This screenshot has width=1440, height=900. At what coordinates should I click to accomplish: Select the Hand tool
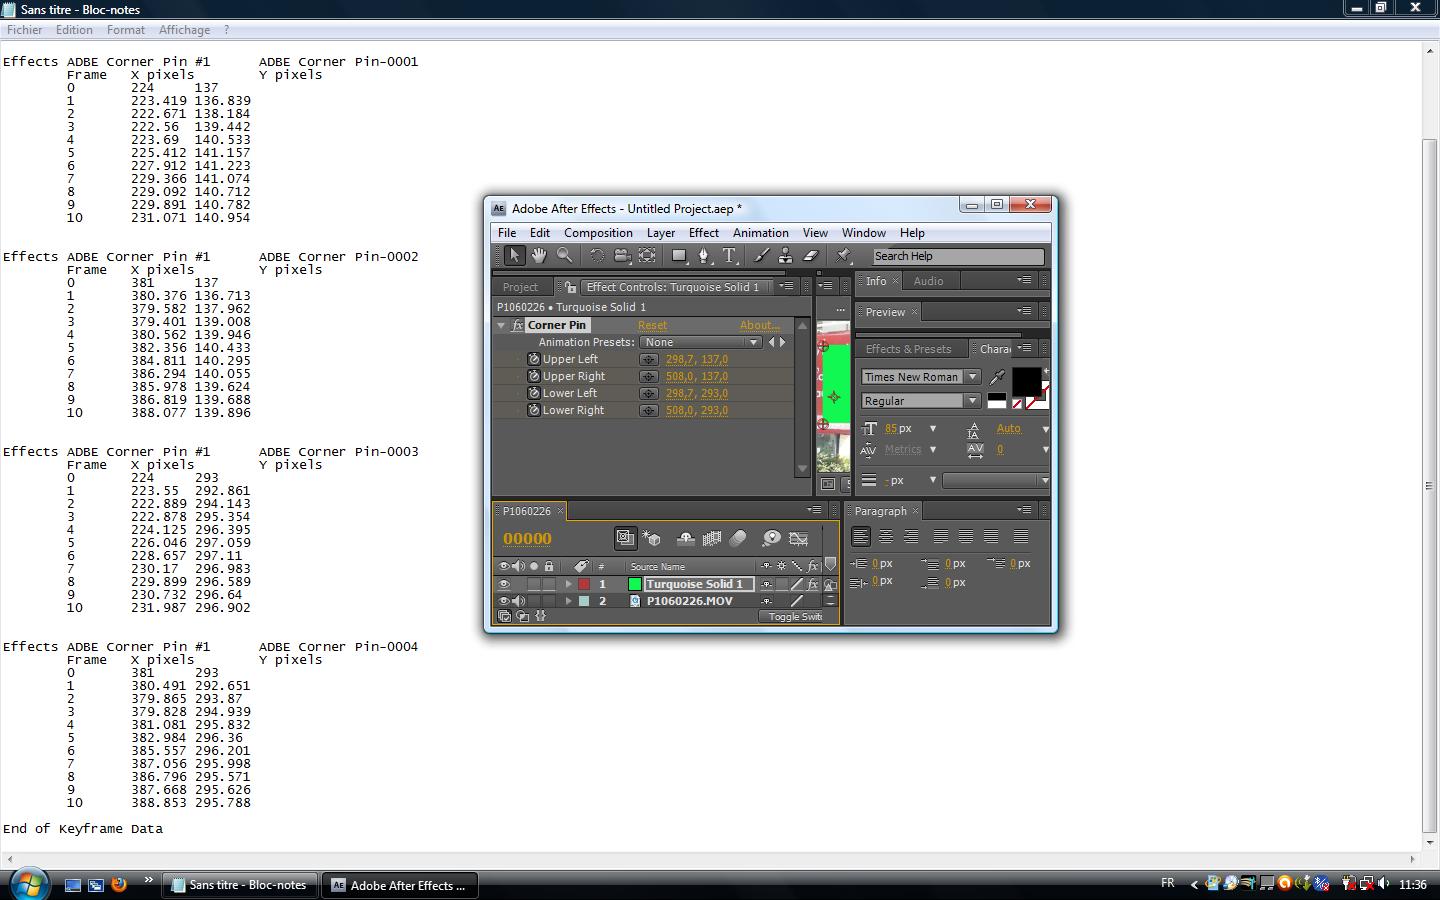point(539,256)
